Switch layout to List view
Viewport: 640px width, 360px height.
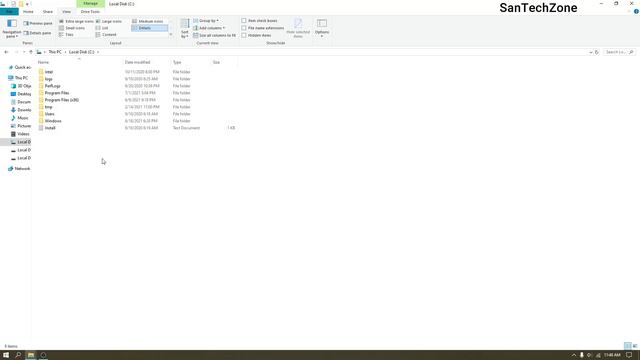click(x=102, y=28)
